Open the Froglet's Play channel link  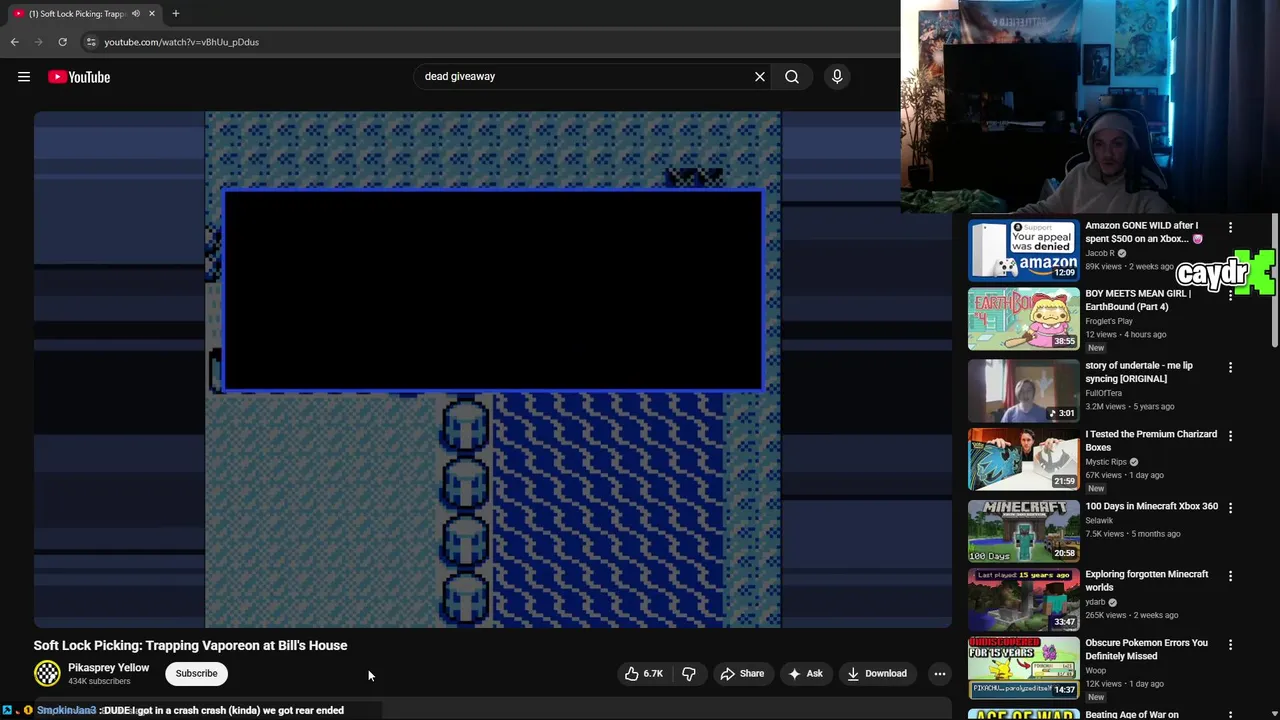[1109, 321]
